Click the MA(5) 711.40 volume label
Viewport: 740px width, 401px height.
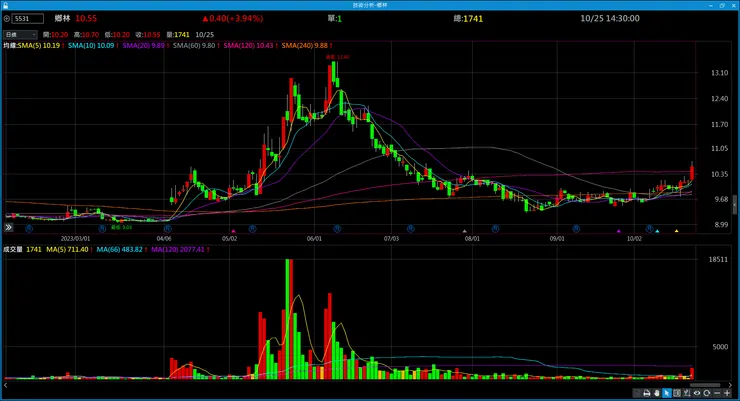67,249
